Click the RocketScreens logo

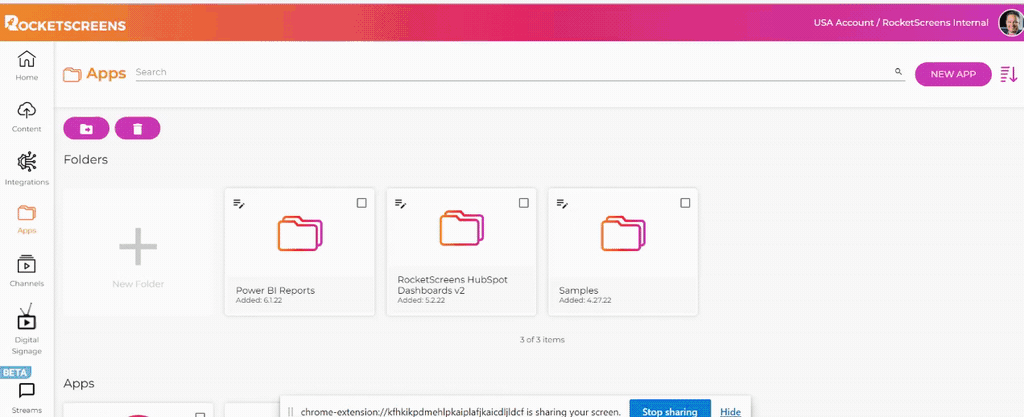pos(65,25)
